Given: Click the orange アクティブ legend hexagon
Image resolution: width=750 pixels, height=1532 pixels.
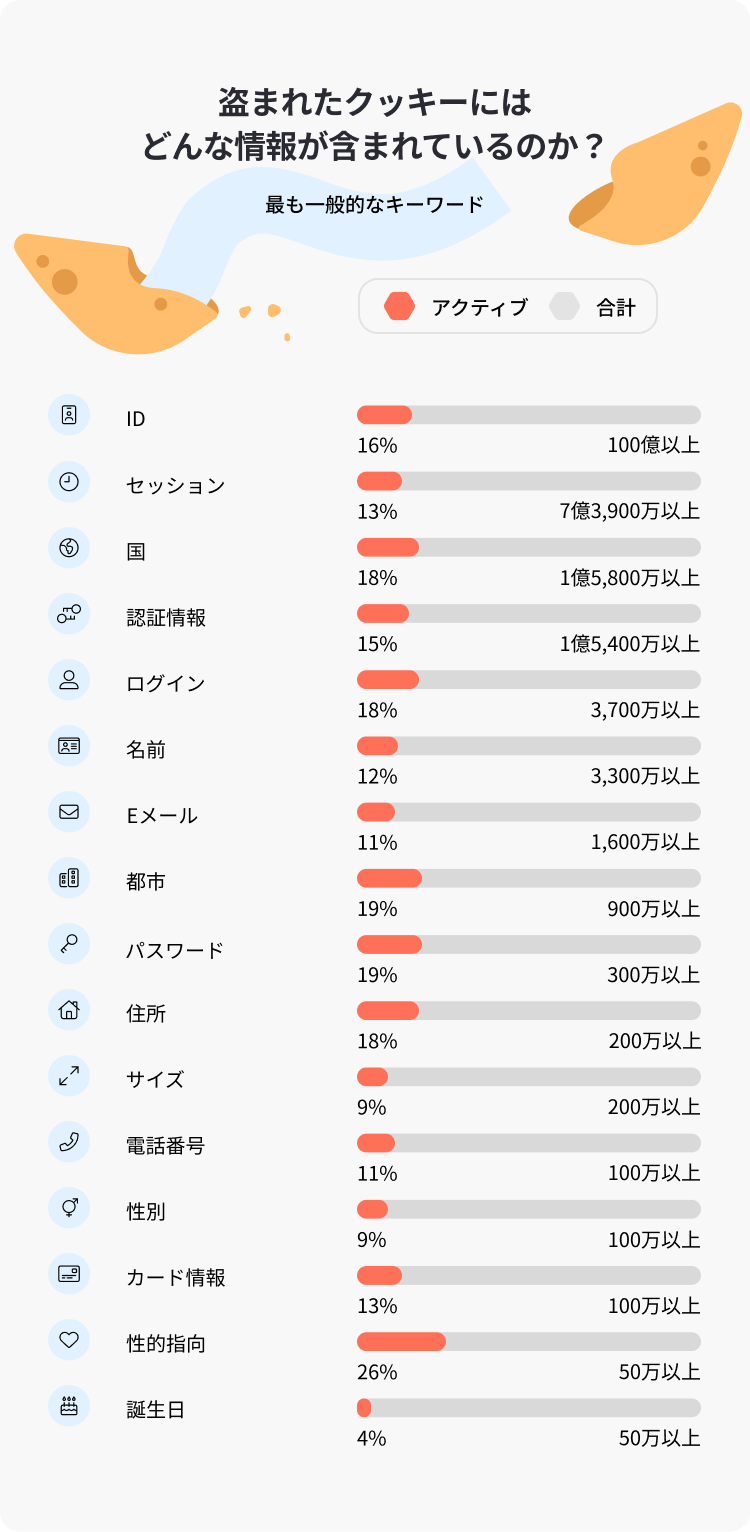Looking at the screenshot, I should coord(400,306).
